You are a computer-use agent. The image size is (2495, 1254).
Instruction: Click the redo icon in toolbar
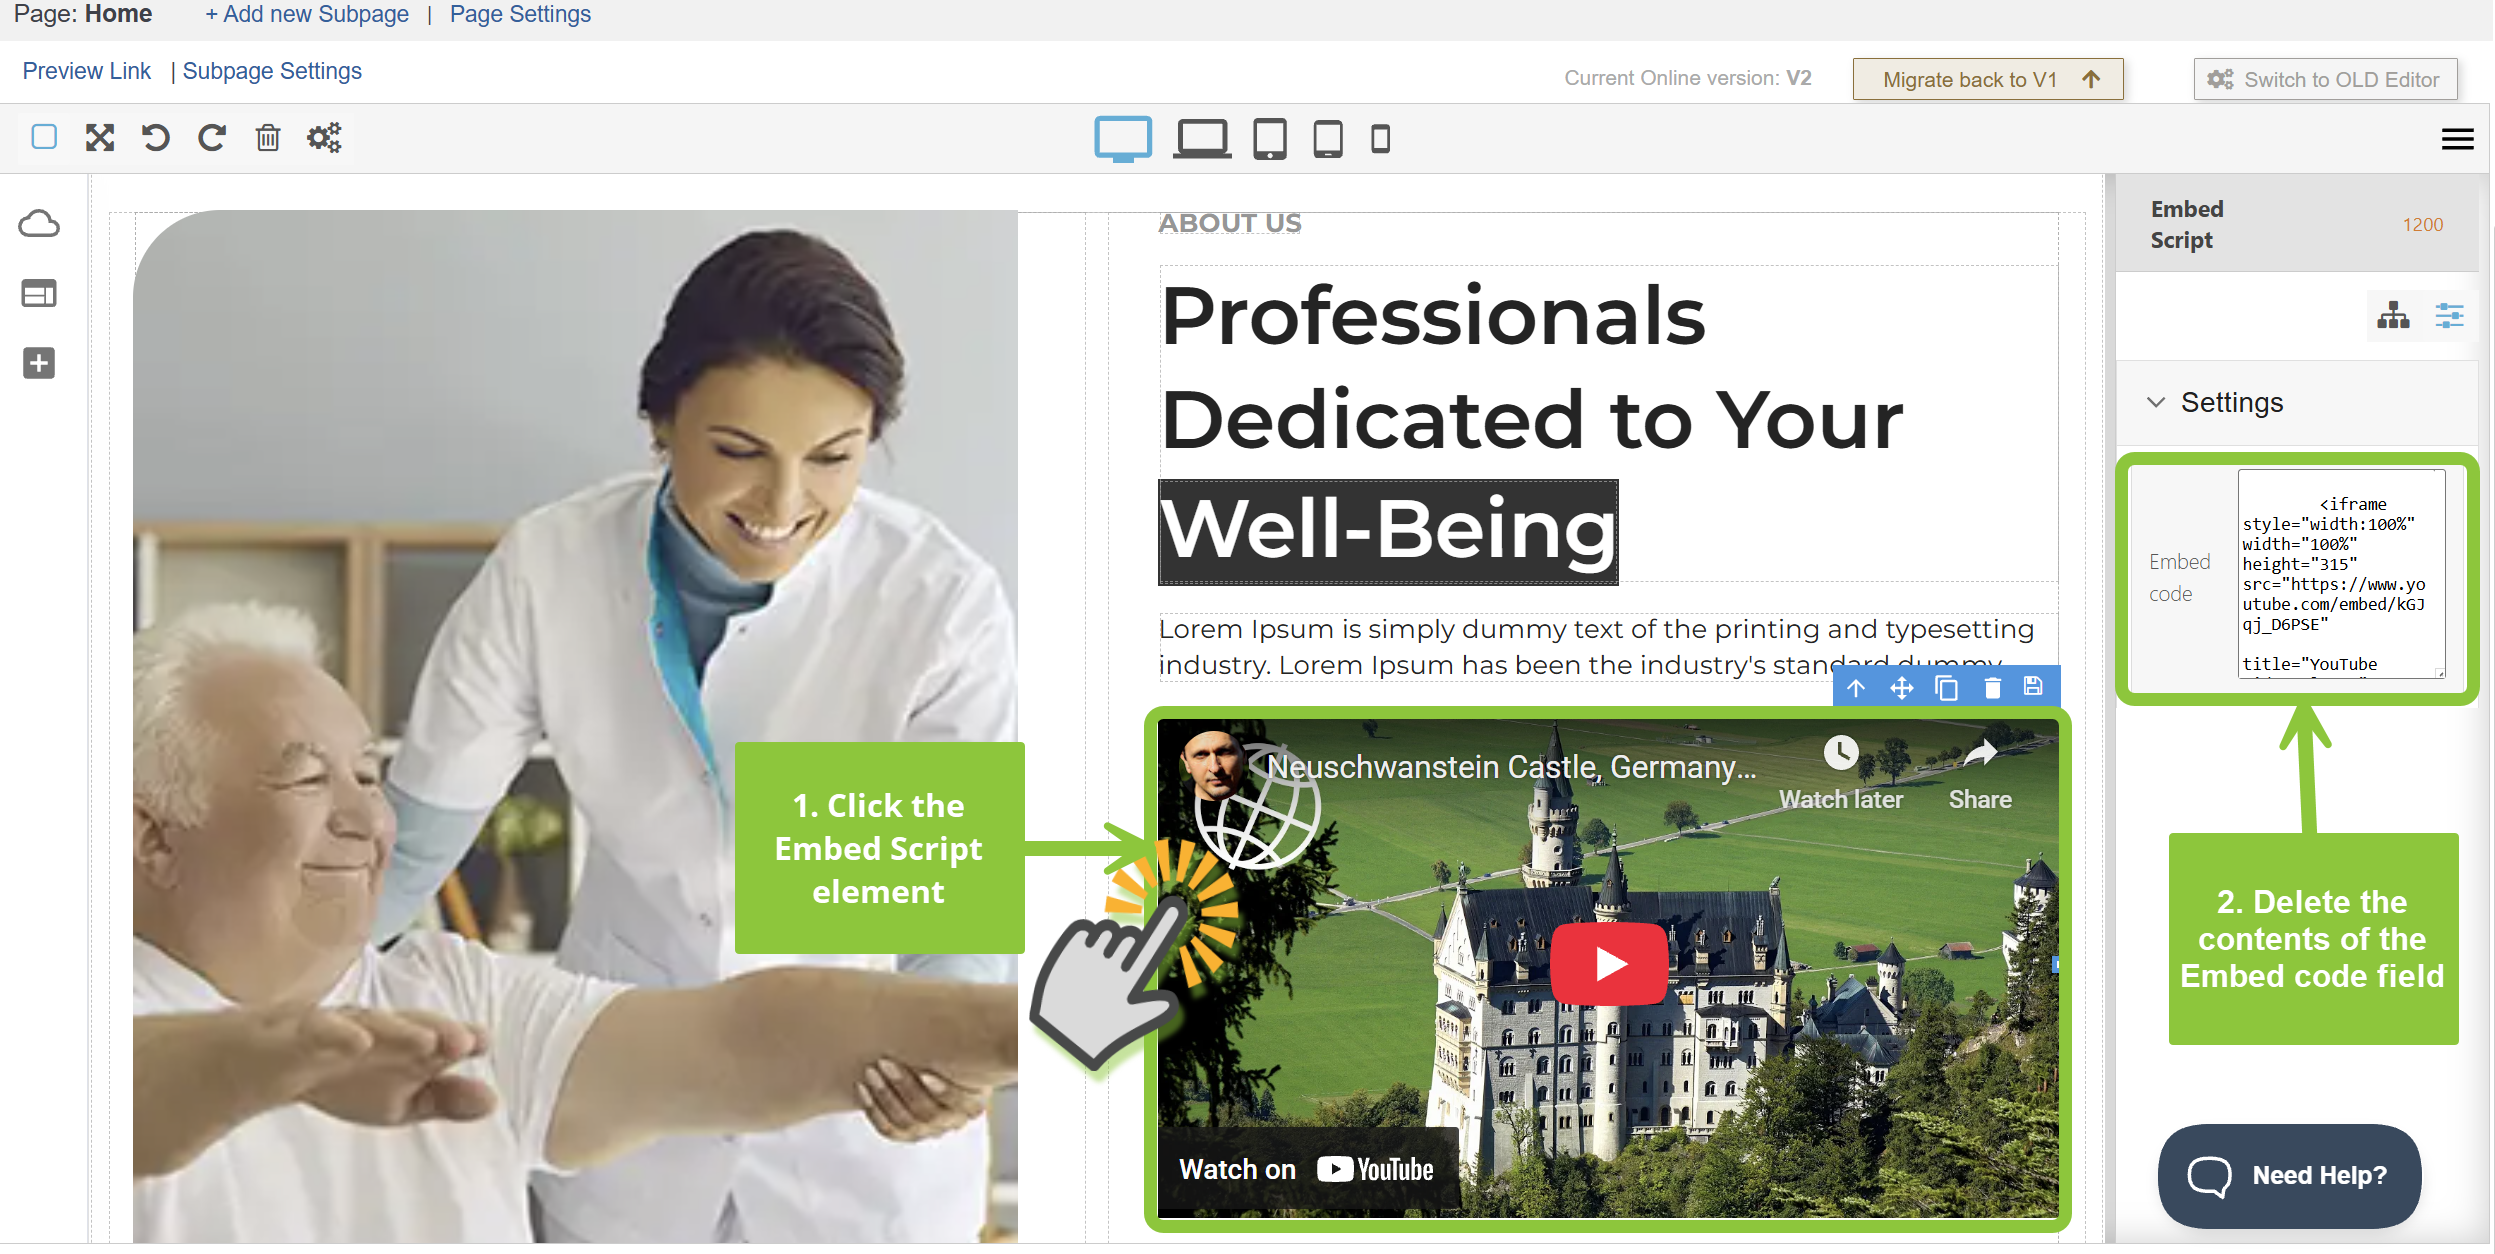point(211,137)
